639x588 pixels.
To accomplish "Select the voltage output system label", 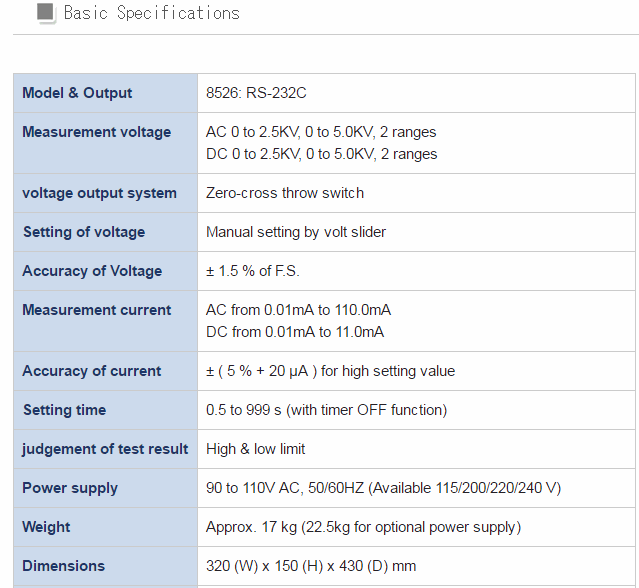I will tap(99, 193).
